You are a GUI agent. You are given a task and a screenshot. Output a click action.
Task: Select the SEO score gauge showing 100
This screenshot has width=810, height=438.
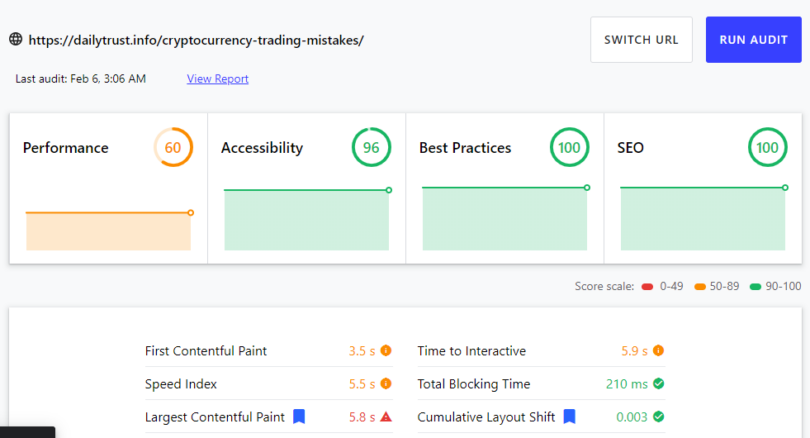click(767, 147)
